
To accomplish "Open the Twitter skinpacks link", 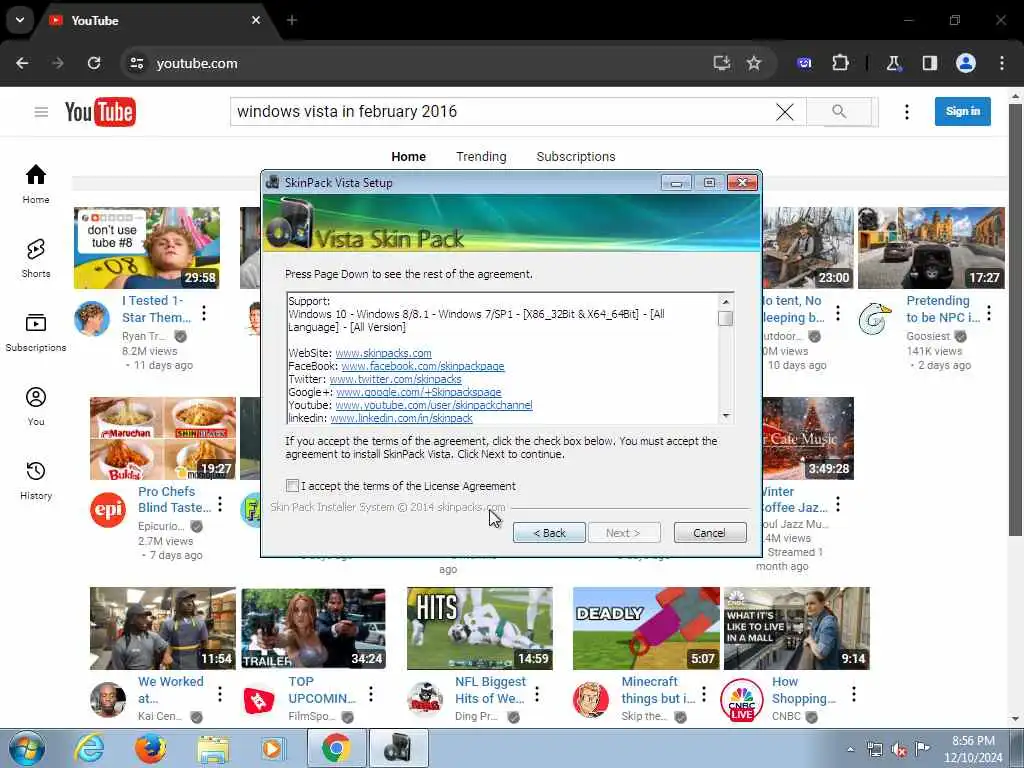I will click(x=395, y=379).
